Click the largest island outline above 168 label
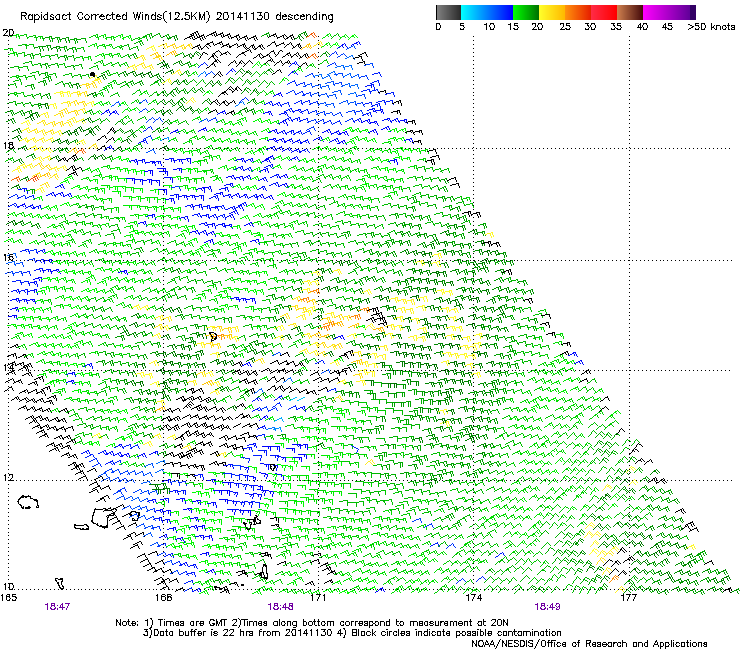The width and height of the screenshot is (740, 650). [103, 517]
